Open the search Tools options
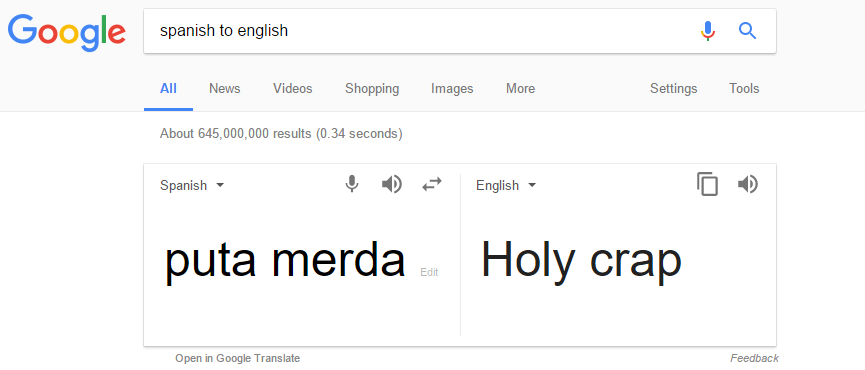The height and width of the screenshot is (370, 865). tap(744, 88)
